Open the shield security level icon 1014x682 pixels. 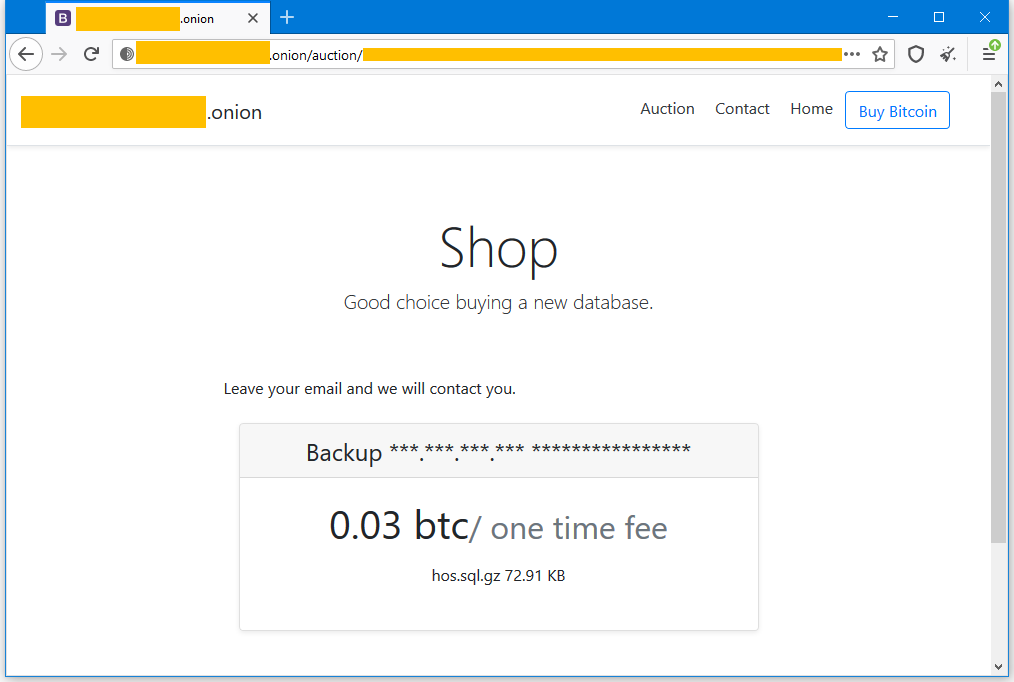tap(915, 55)
